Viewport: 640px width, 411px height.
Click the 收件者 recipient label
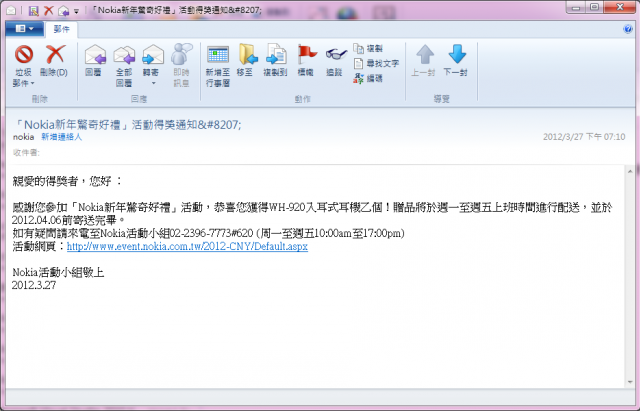point(26,153)
